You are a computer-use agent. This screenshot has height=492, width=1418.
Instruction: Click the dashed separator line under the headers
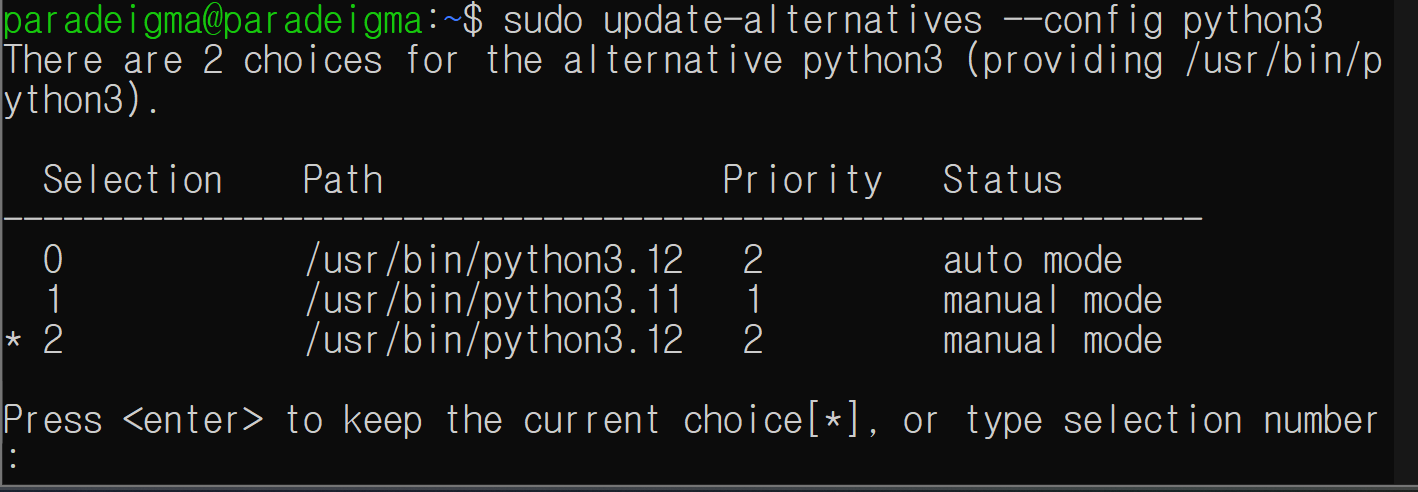click(602, 217)
